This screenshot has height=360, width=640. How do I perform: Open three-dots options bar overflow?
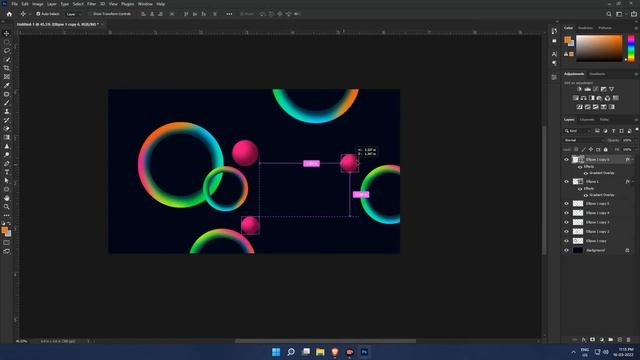point(229,14)
